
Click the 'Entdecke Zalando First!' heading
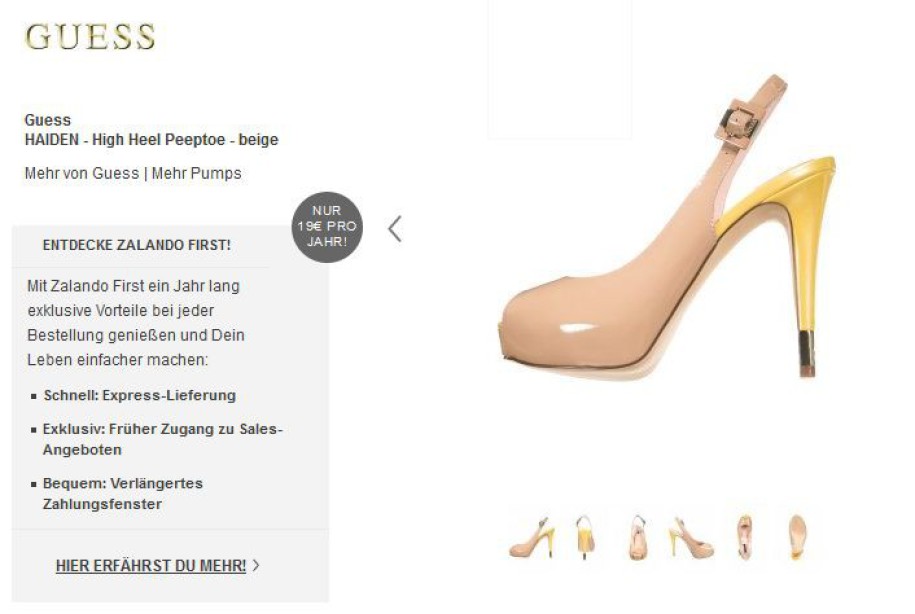tap(137, 245)
